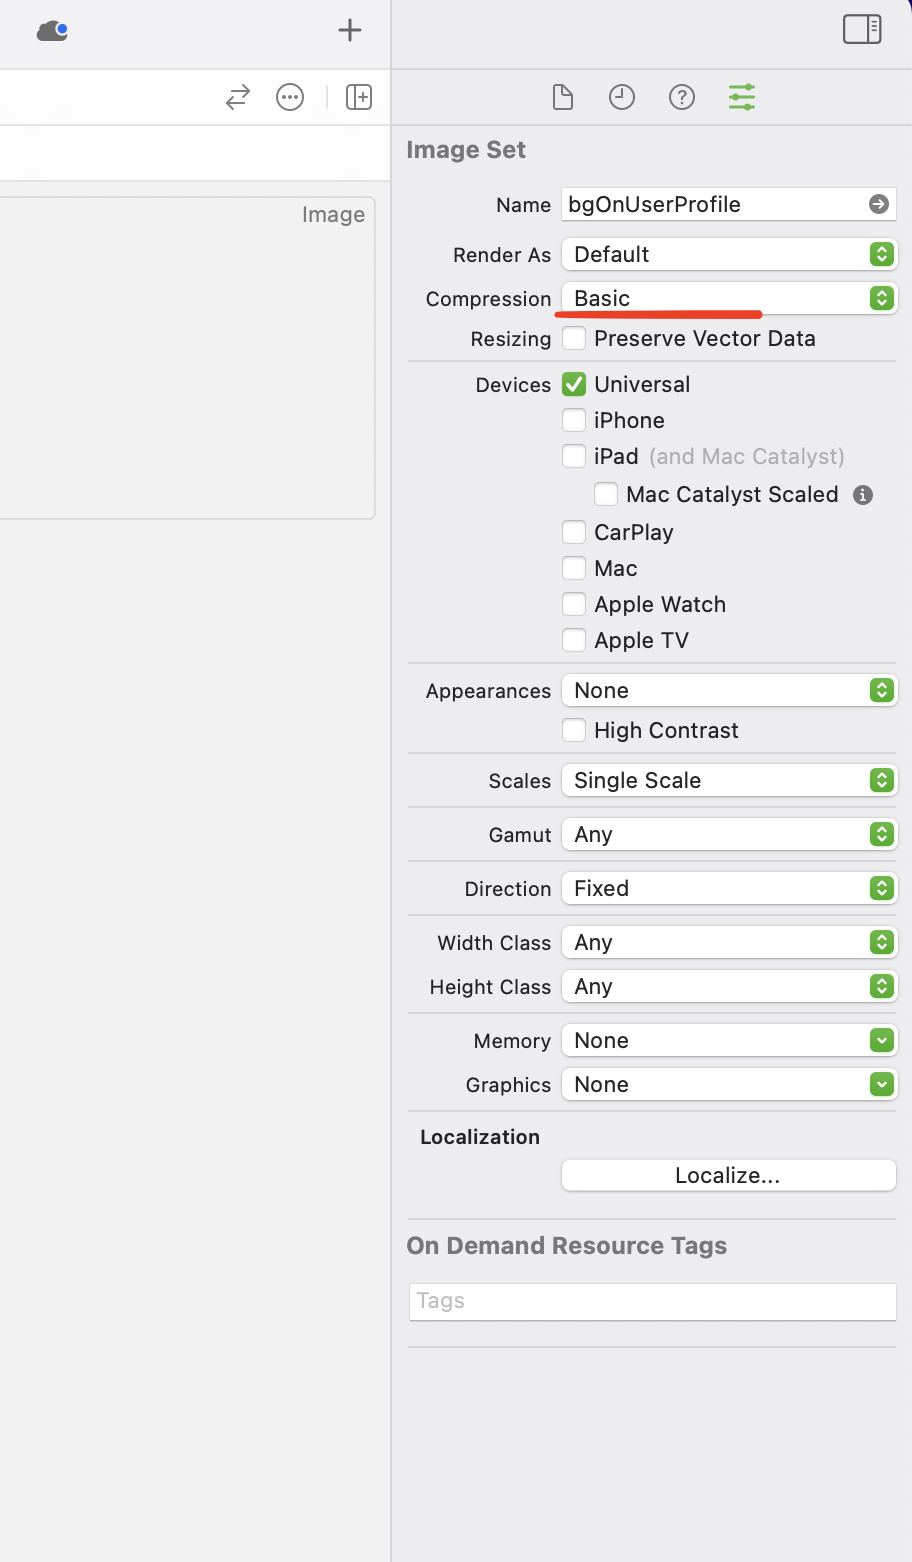The image size is (912, 1562).
Task: Click the cloud status icon
Action: point(52,31)
